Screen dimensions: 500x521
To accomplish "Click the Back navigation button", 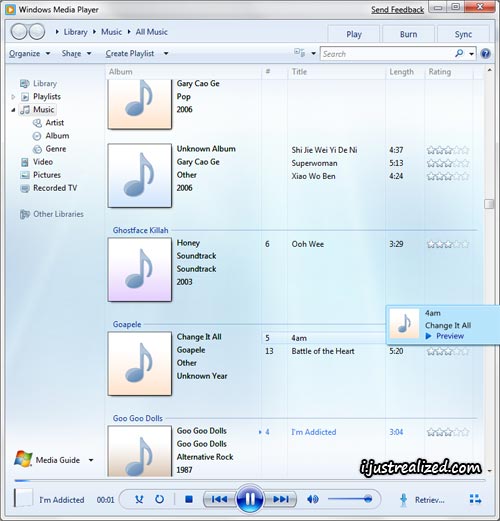I will (x=19, y=32).
